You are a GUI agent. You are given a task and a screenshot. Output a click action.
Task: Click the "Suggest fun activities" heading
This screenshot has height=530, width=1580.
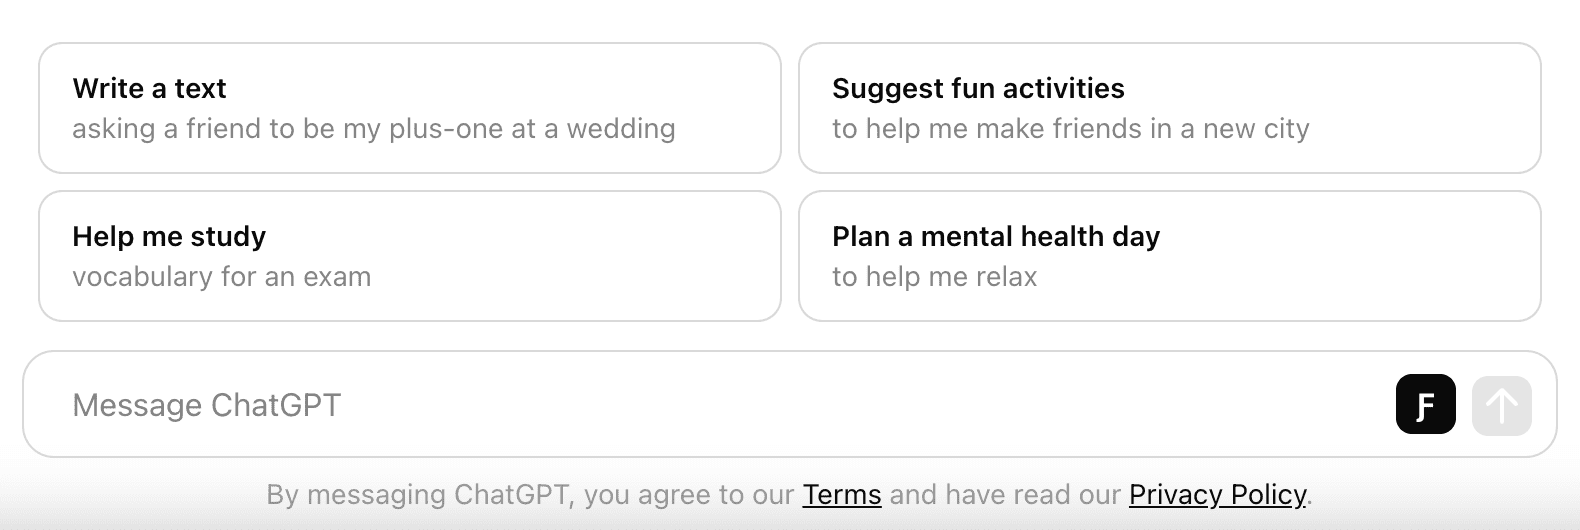pos(977,89)
